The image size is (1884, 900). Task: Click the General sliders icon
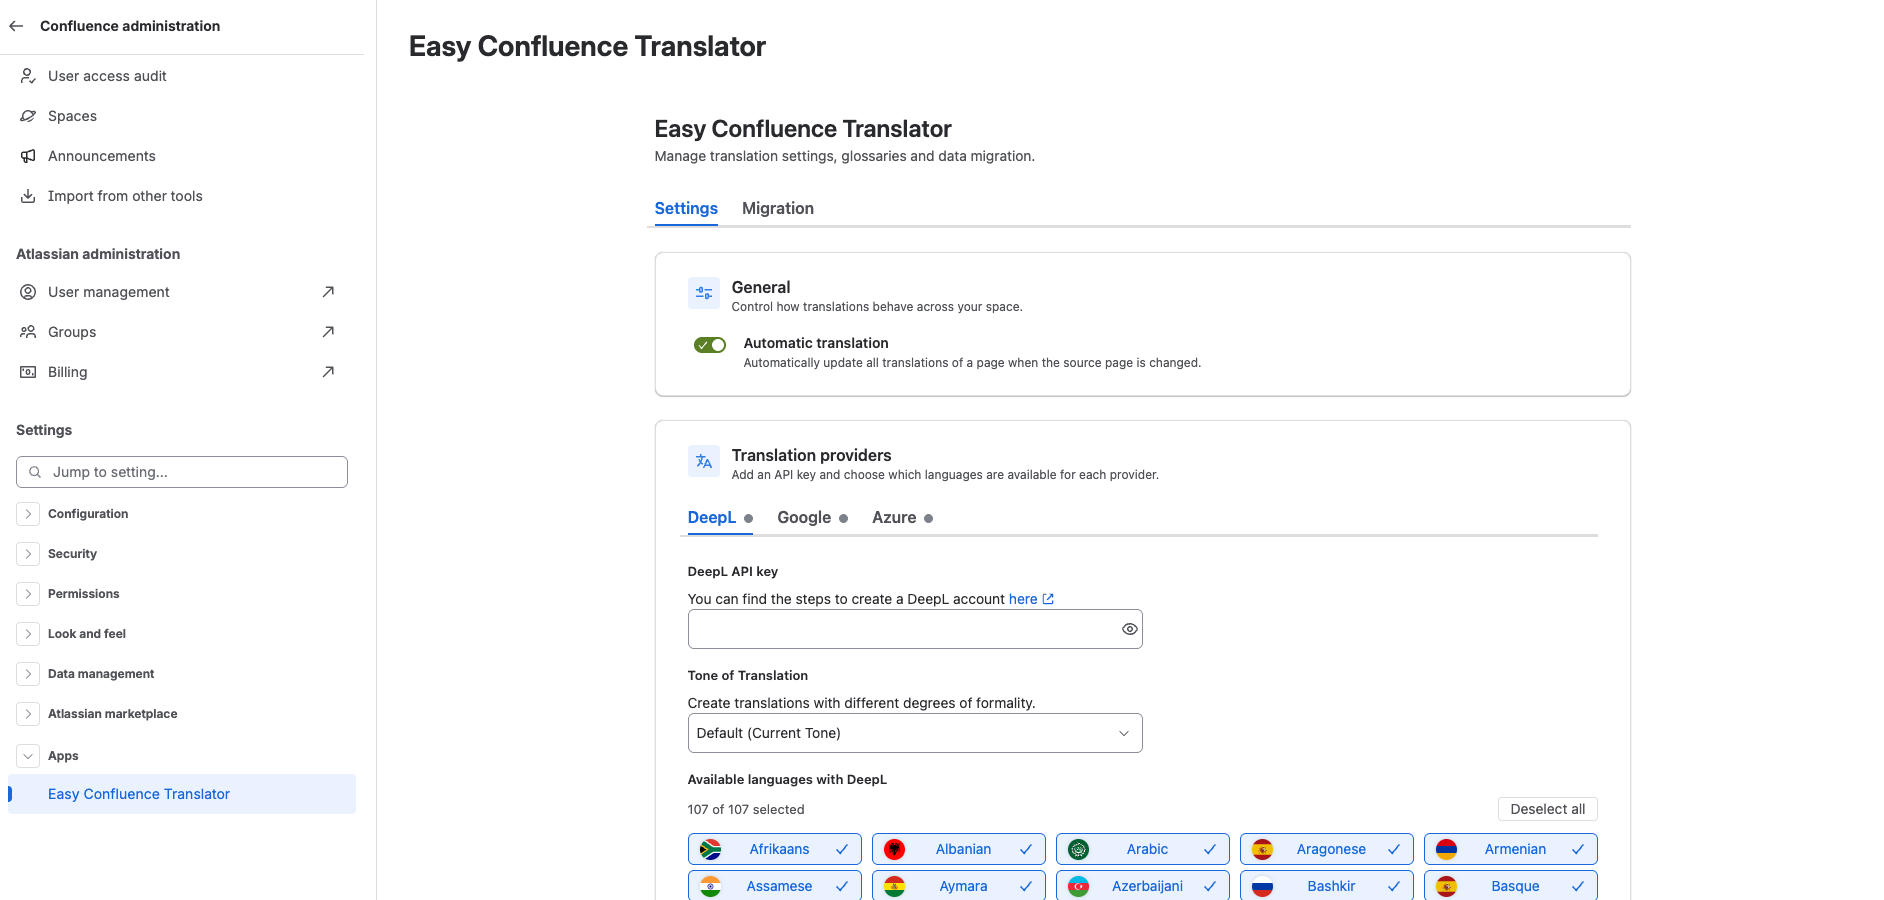(x=704, y=293)
